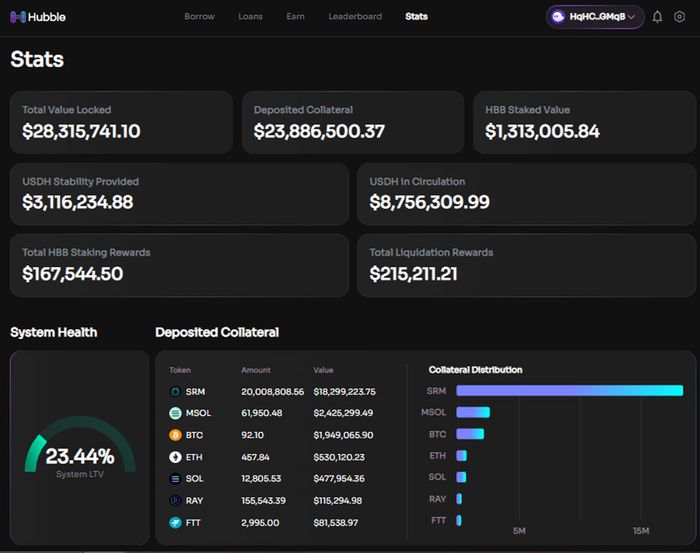Click the System LTV gauge

80,446
